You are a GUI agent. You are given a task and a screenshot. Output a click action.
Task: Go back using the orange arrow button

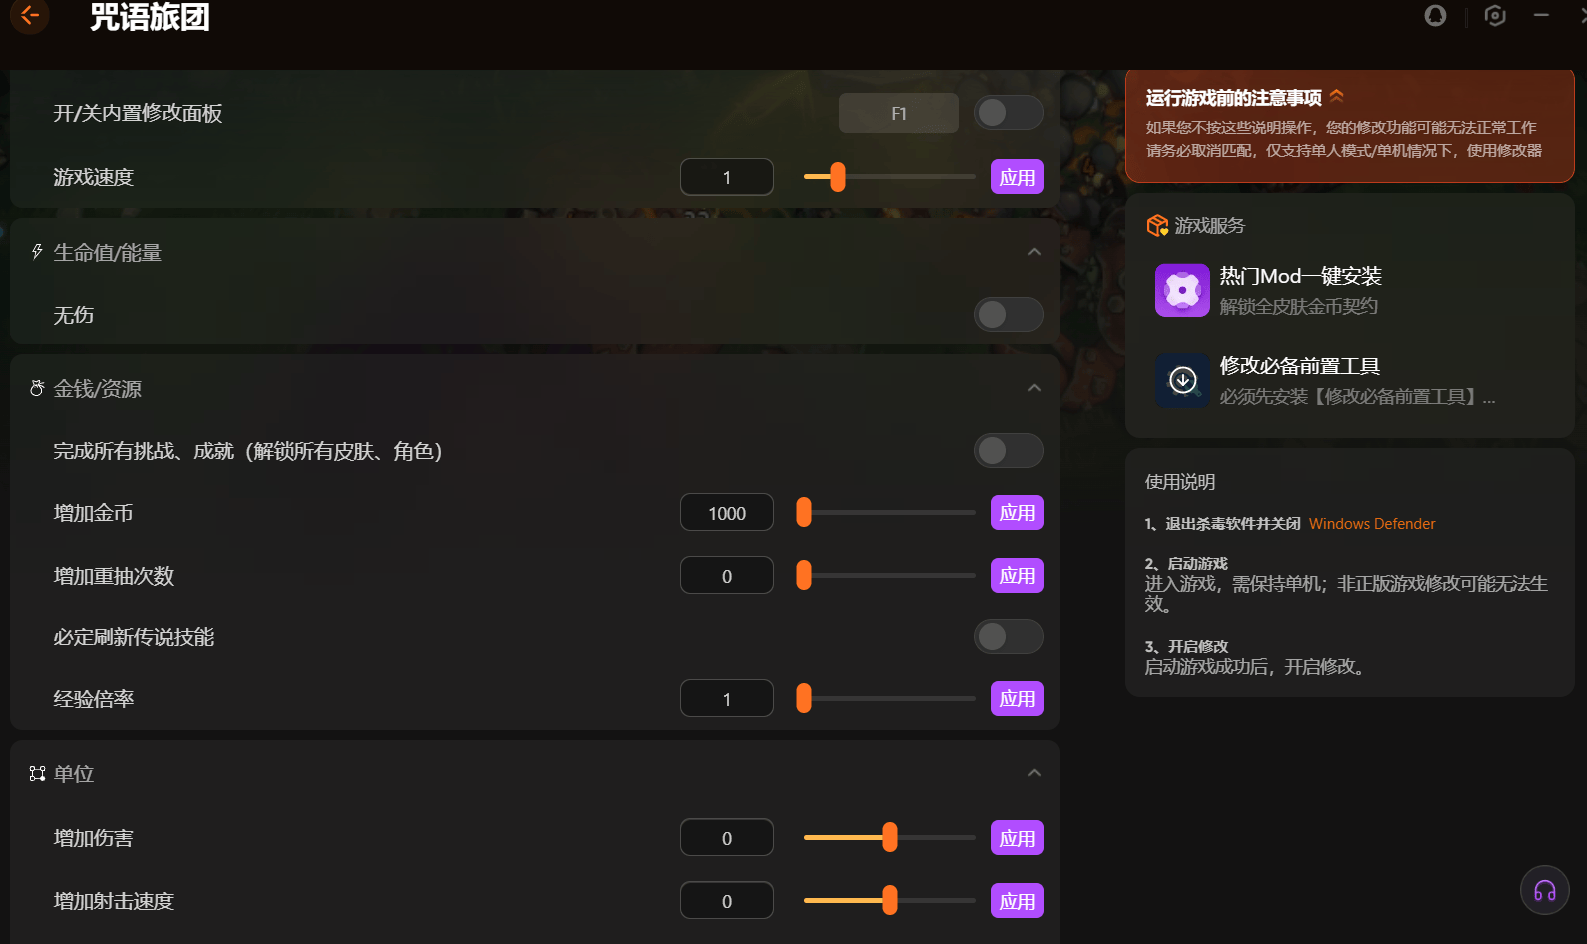29,15
